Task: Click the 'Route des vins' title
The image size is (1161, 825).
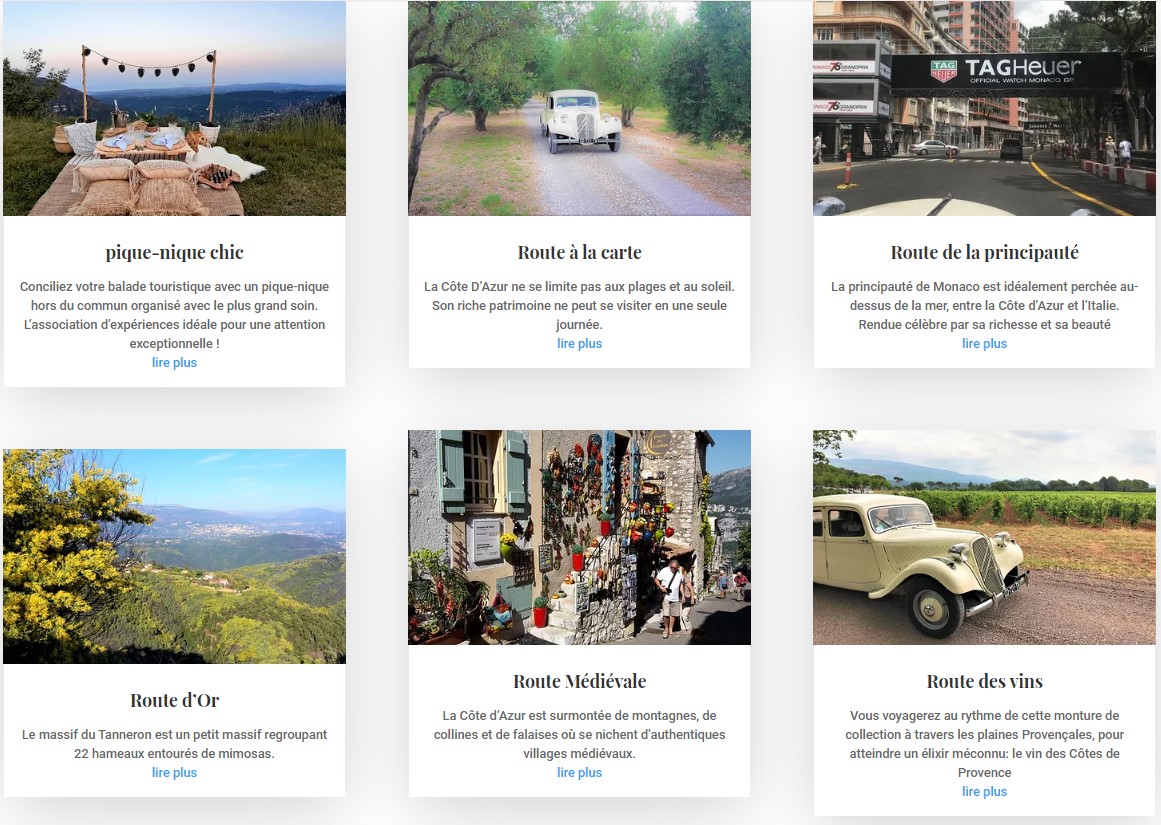Action: [985, 681]
